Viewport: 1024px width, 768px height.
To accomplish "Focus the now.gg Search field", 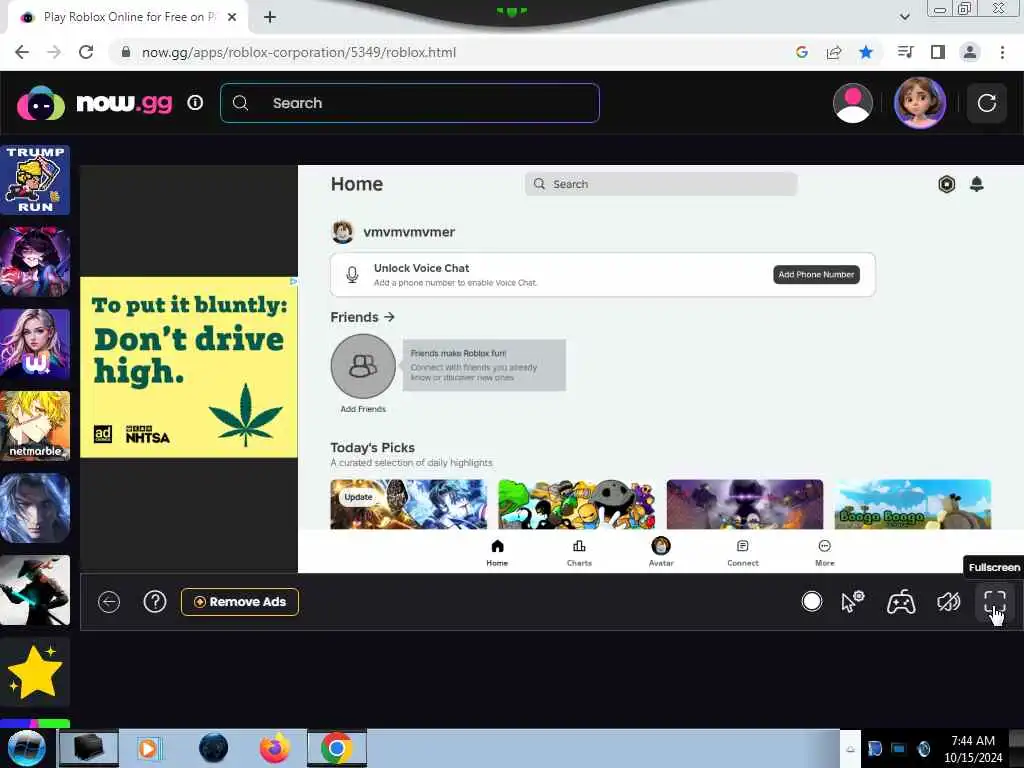I will [409, 103].
